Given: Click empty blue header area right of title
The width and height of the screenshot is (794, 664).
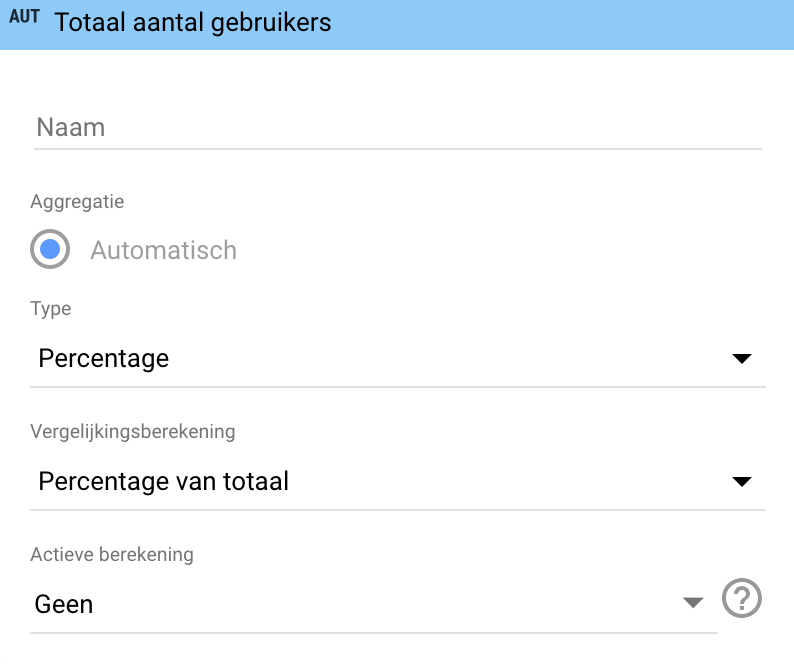Looking at the screenshot, I should pyautogui.click(x=560, y=24).
